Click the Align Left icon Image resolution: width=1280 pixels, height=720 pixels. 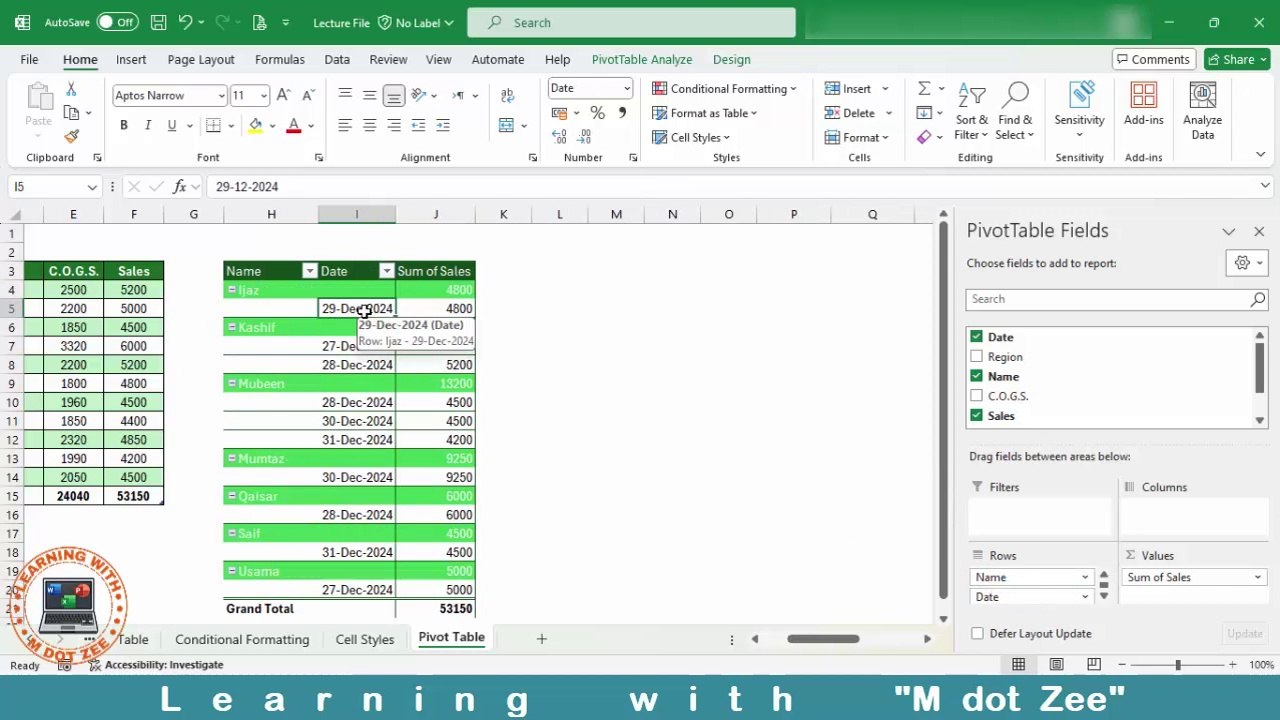345,125
